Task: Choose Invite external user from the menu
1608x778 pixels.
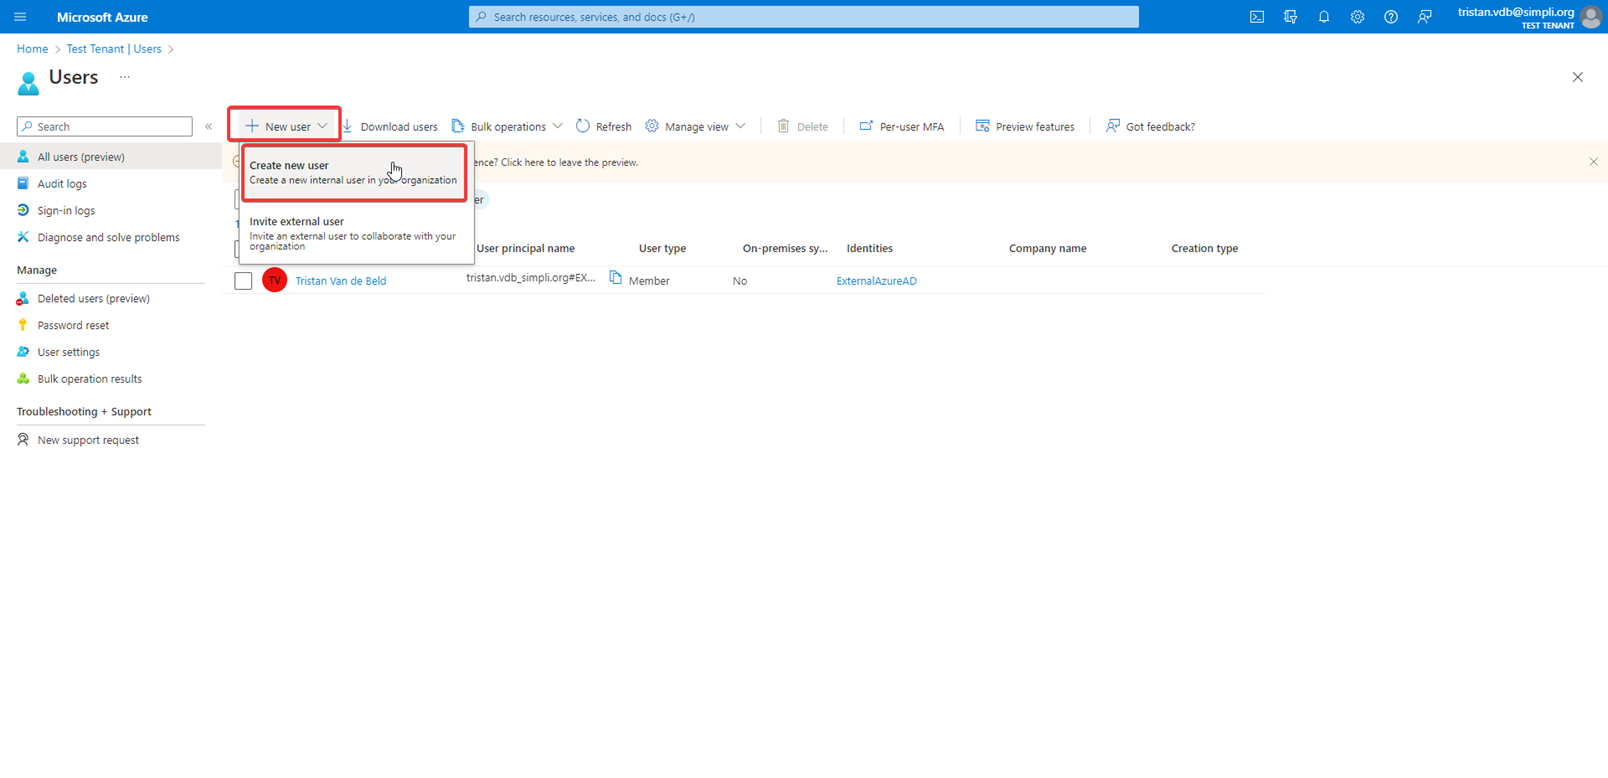Action: coord(354,233)
